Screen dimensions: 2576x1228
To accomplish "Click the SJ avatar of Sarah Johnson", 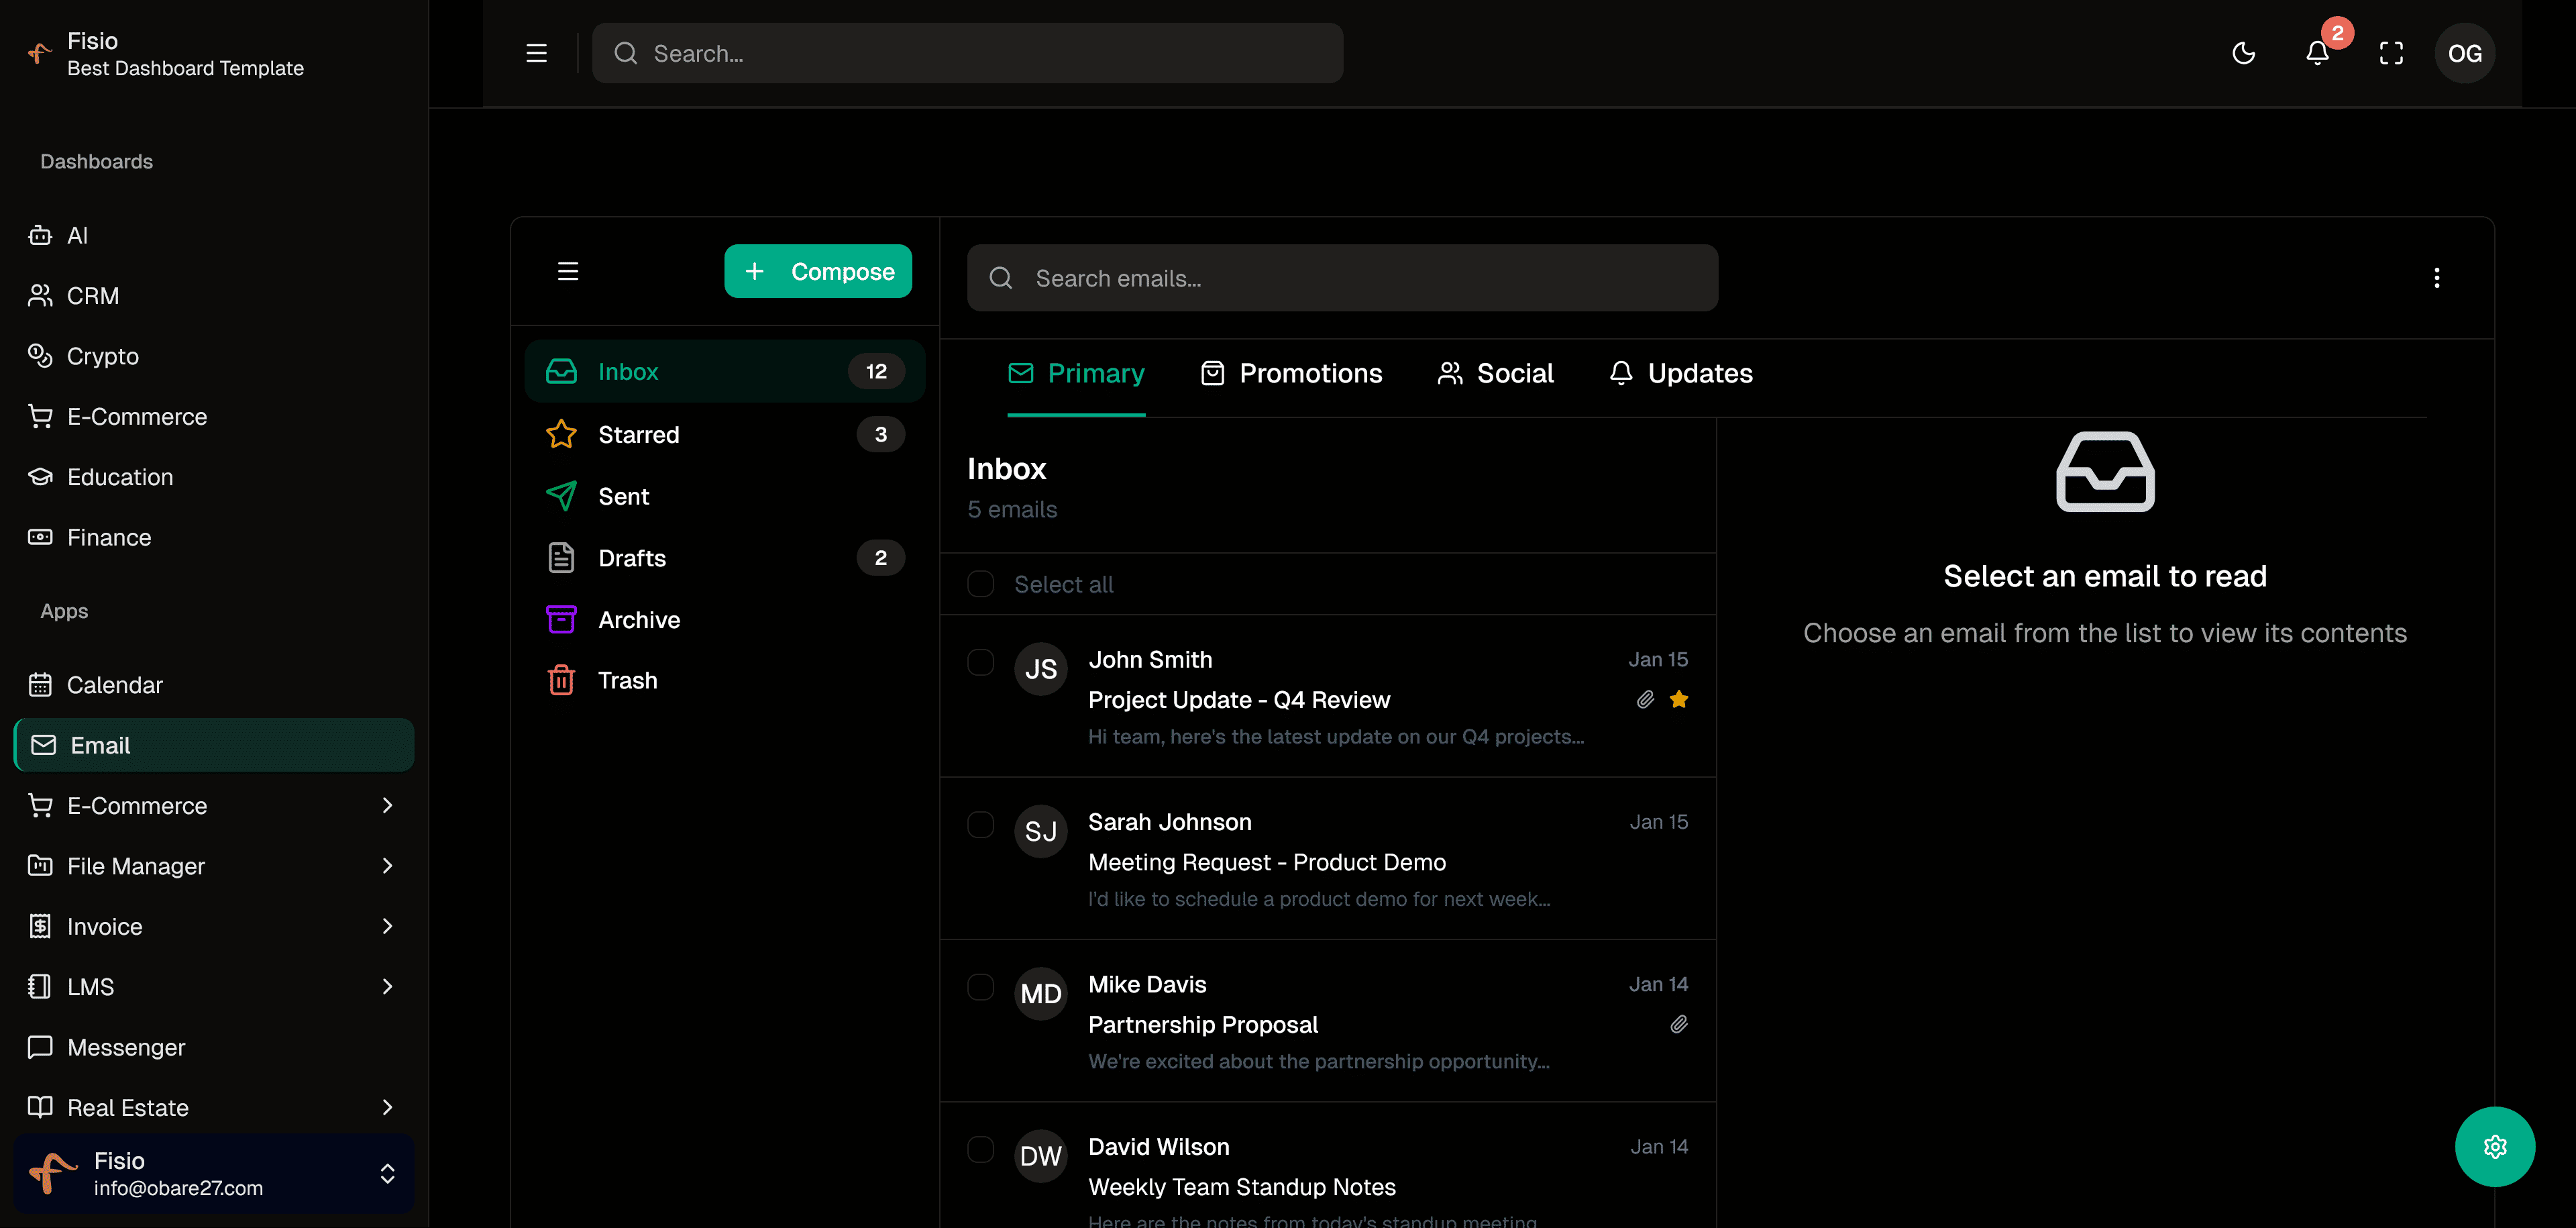I will coord(1040,831).
